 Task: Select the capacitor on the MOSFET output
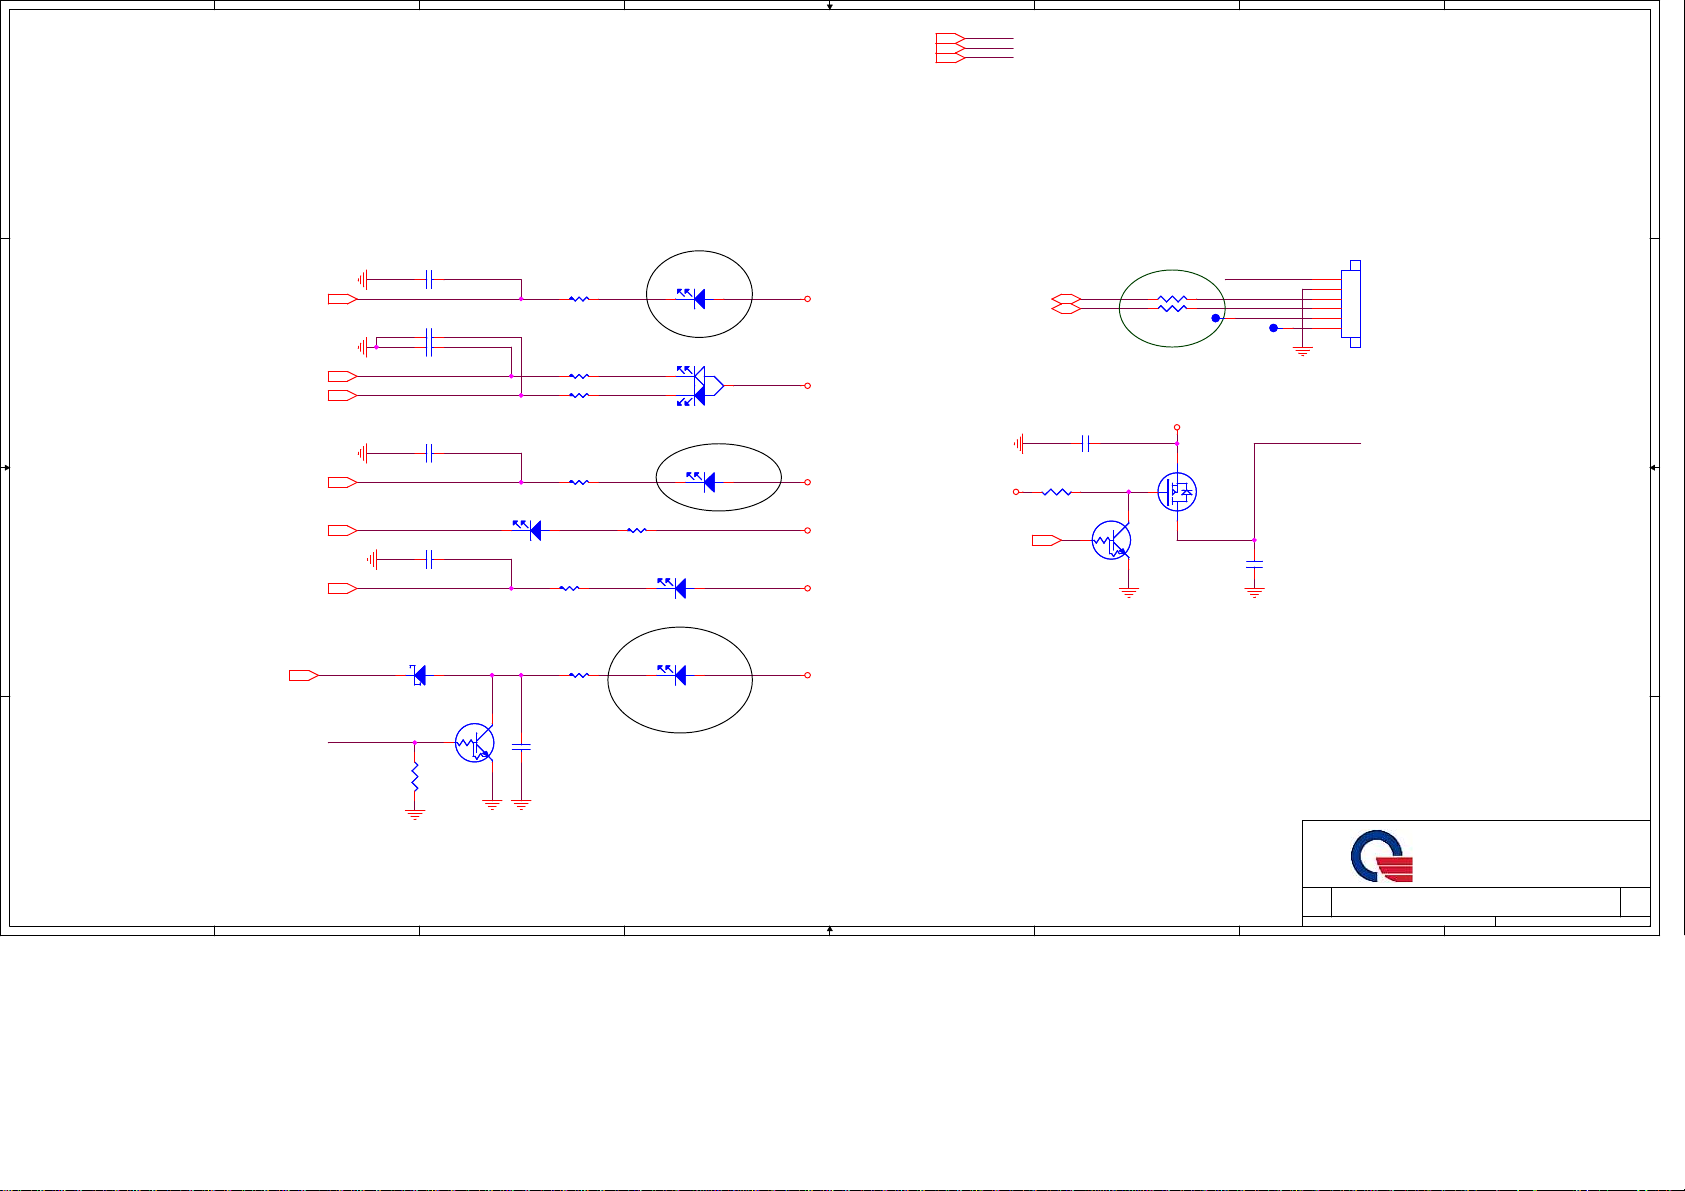(x=1255, y=565)
